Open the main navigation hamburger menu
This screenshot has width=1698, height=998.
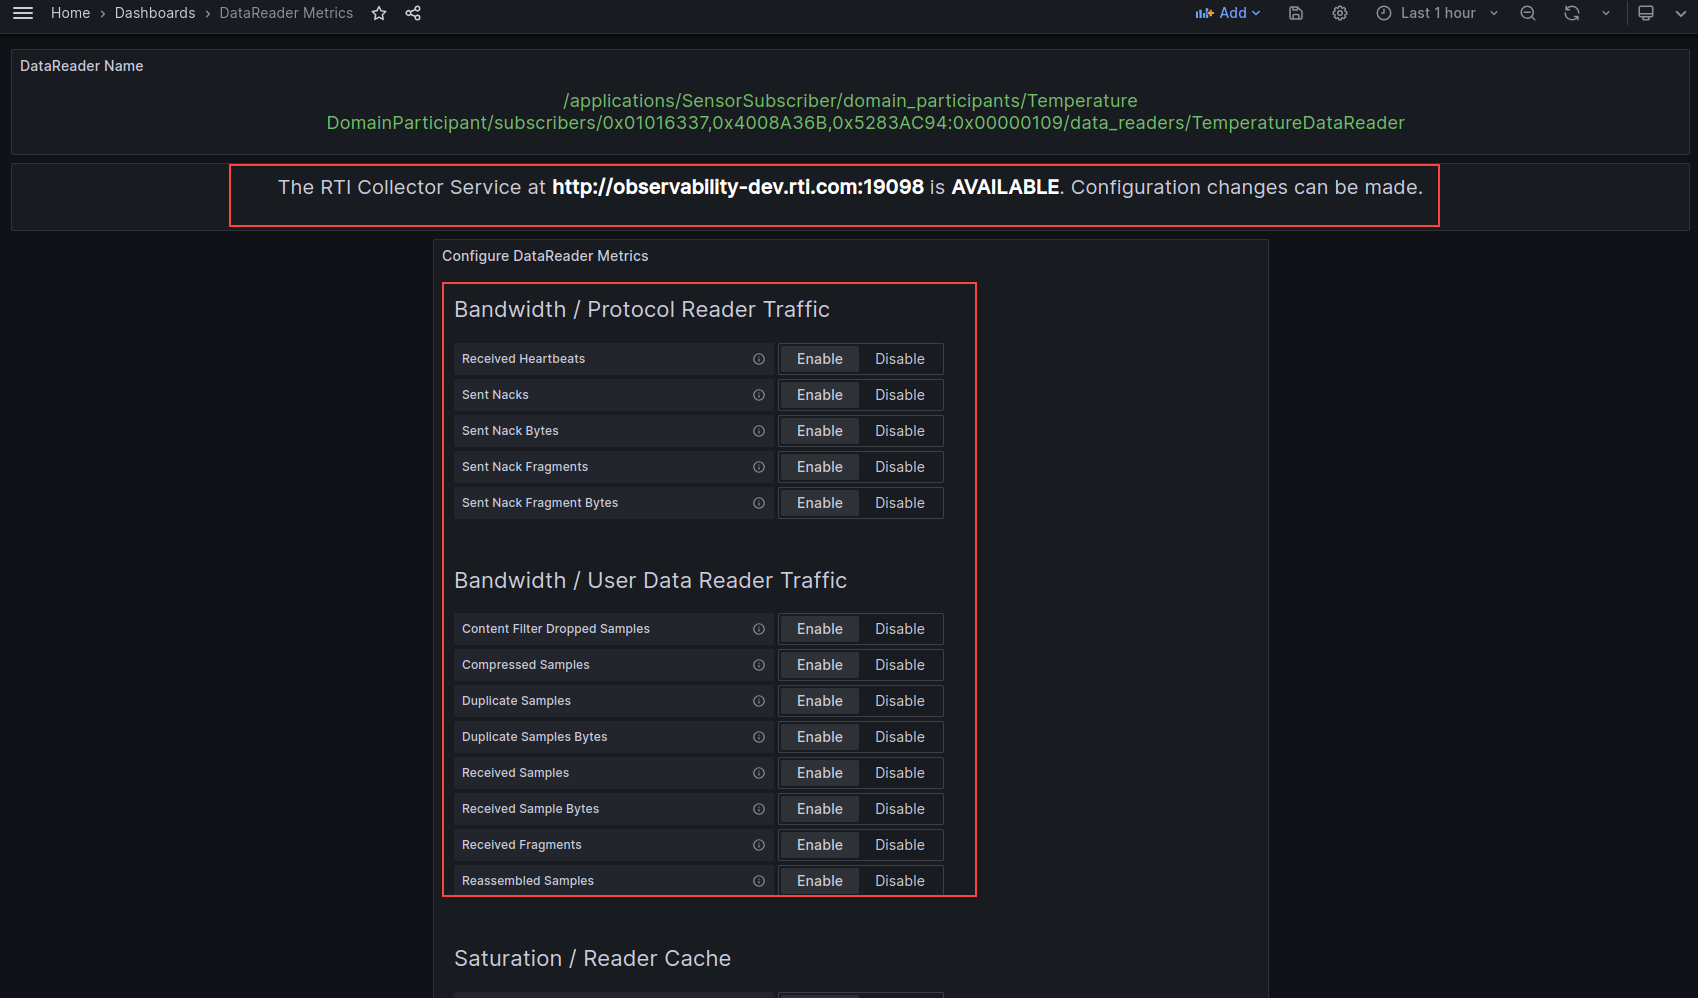(x=22, y=13)
